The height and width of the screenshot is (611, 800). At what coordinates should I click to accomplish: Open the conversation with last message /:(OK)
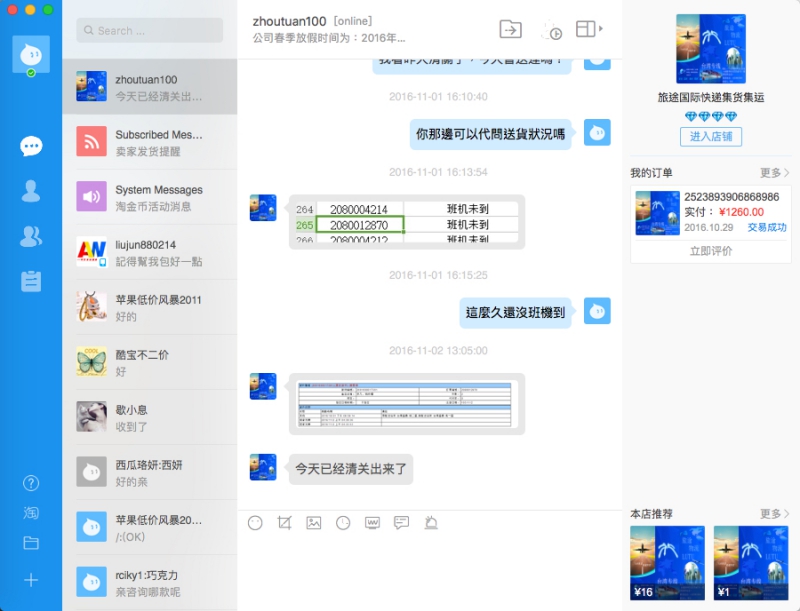click(149, 527)
